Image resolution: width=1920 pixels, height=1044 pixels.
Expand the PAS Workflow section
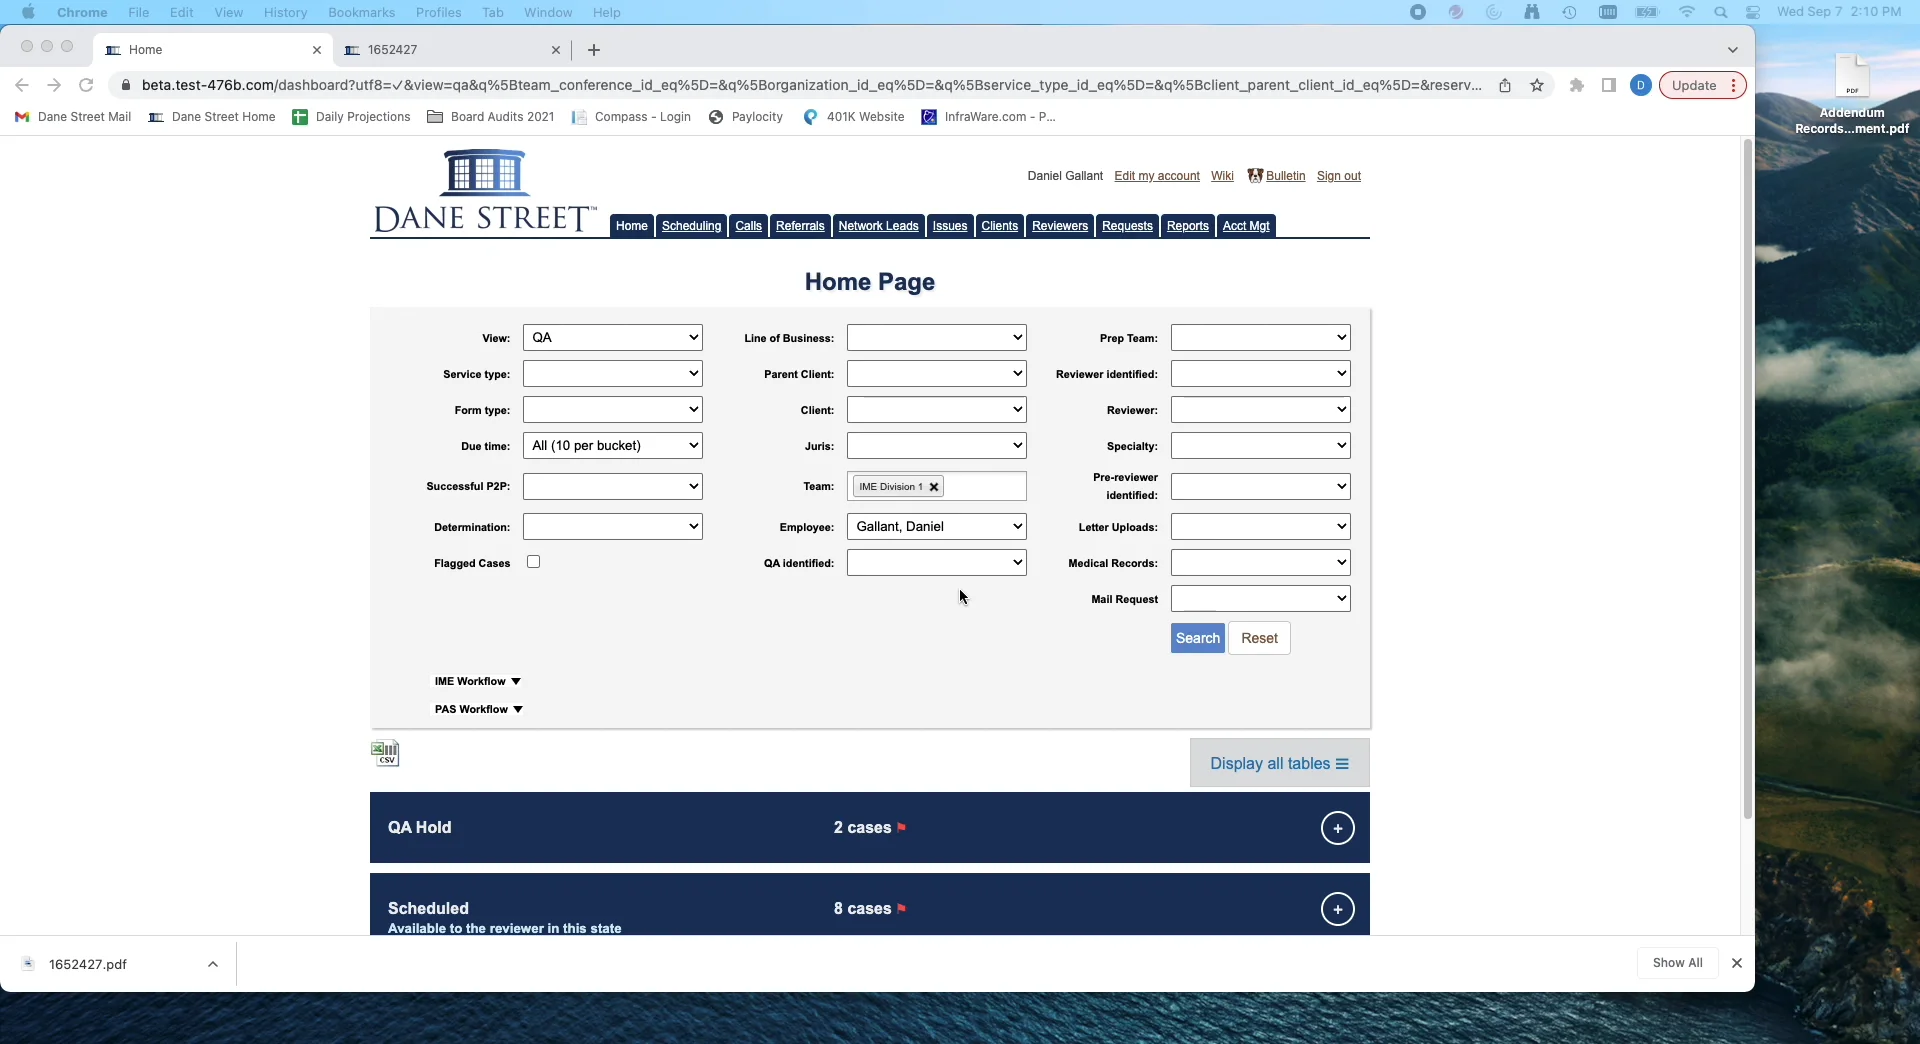coord(479,709)
